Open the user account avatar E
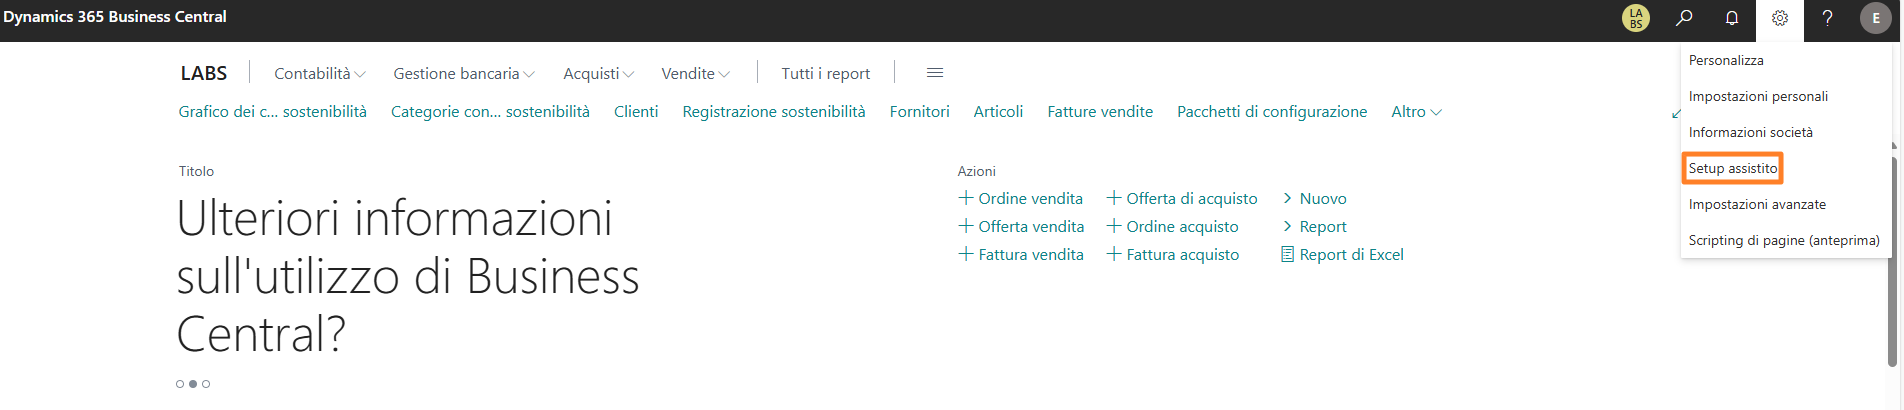Screen dimensions: 1904x410 (x=1875, y=18)
